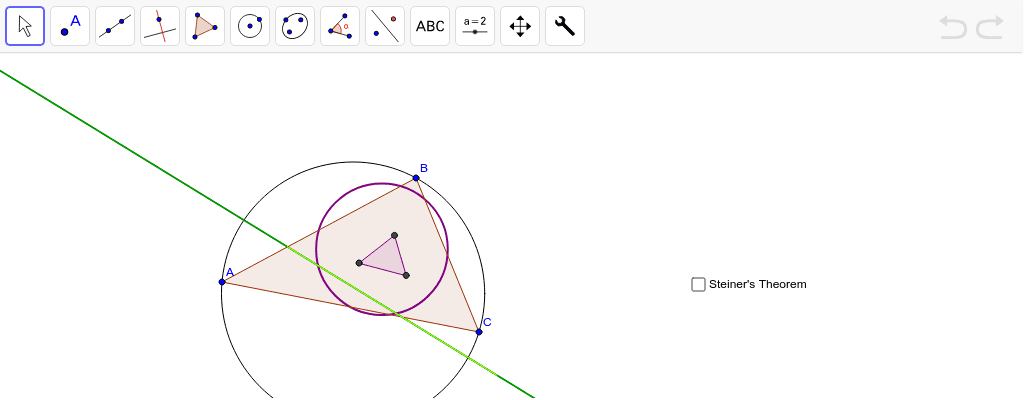Pick the Reflect about Line tool

click(x=385, y=26)
